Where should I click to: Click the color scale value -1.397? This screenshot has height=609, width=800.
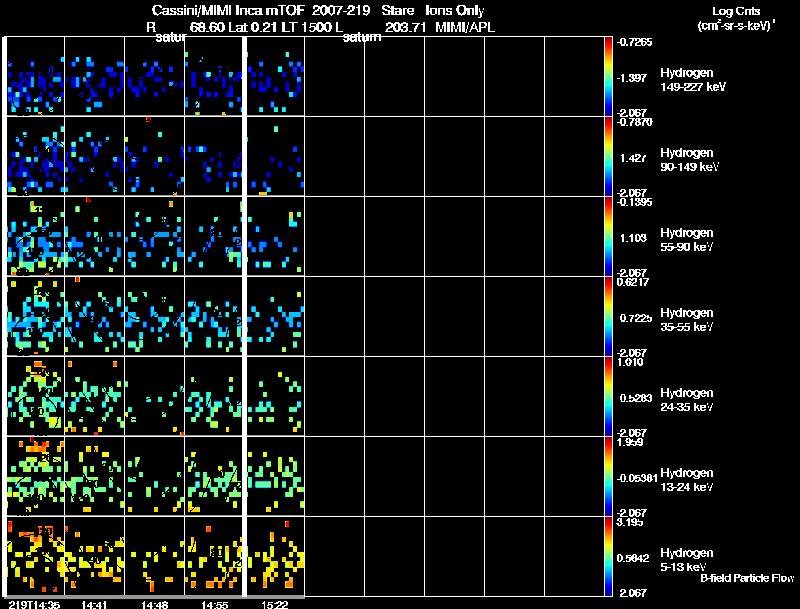coord(633,78)
